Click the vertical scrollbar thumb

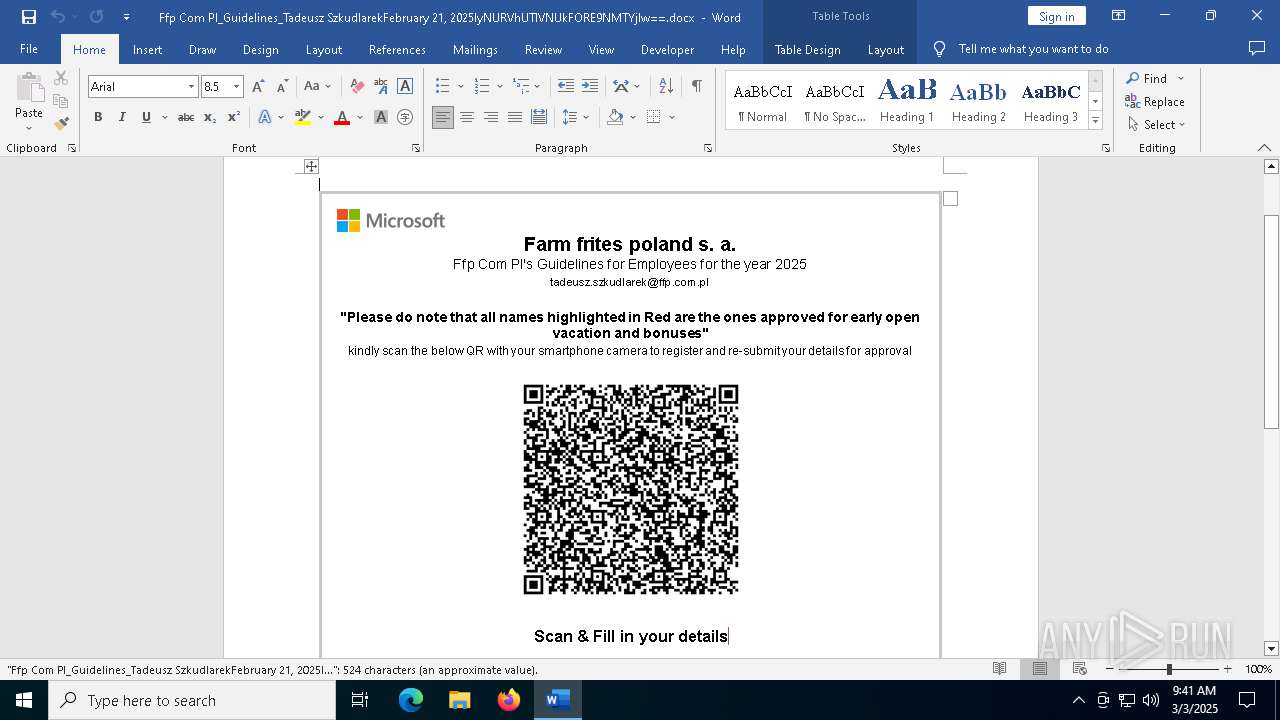pos(1271,322)
